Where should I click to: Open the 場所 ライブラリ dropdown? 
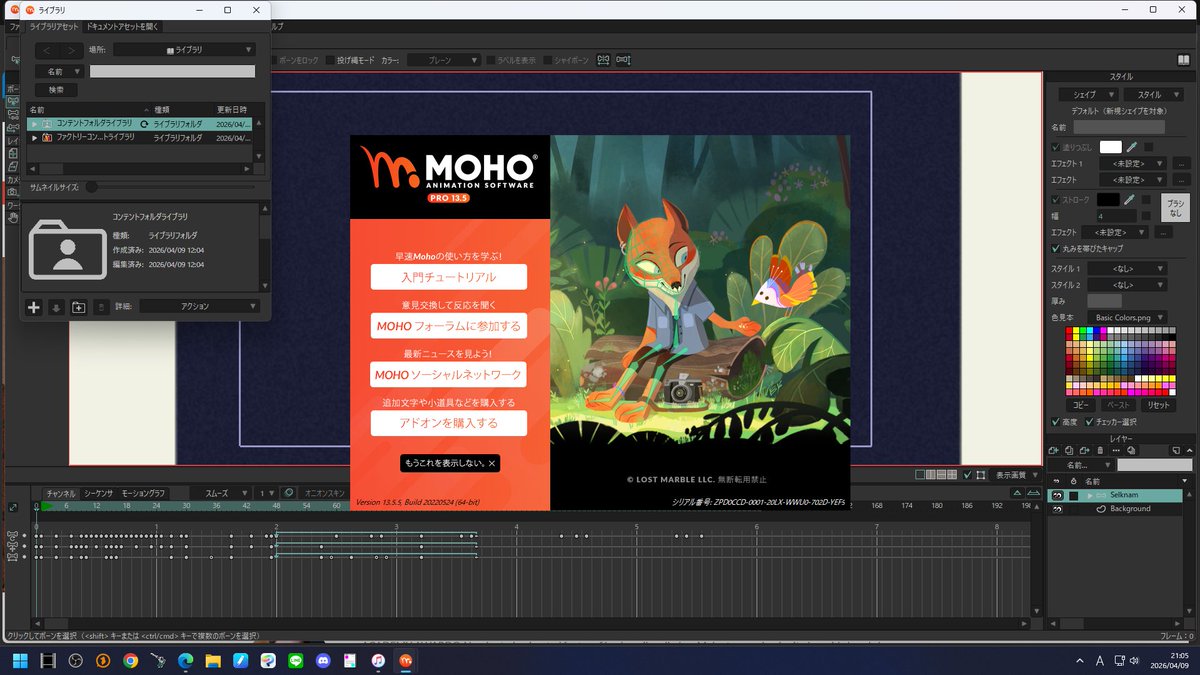click(184, 50)
